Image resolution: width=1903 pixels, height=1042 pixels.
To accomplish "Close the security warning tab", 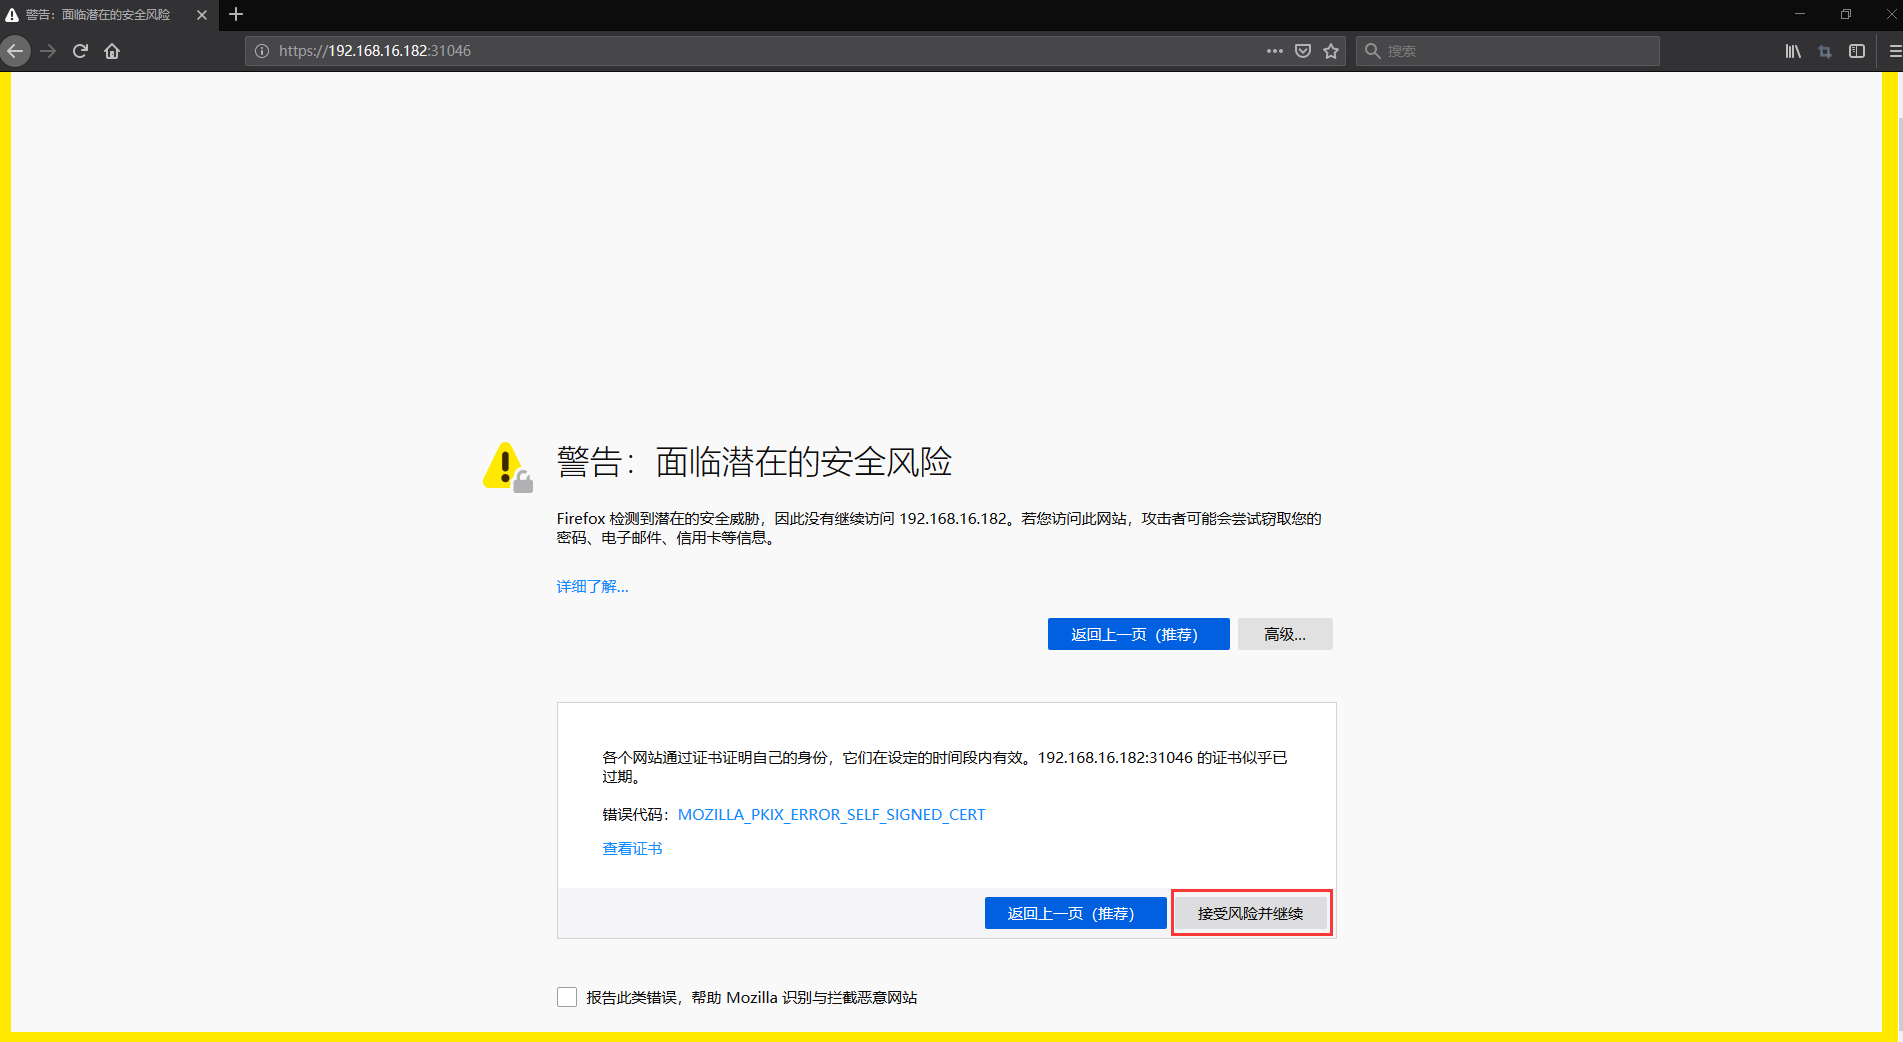I will (x=202, y=15).
